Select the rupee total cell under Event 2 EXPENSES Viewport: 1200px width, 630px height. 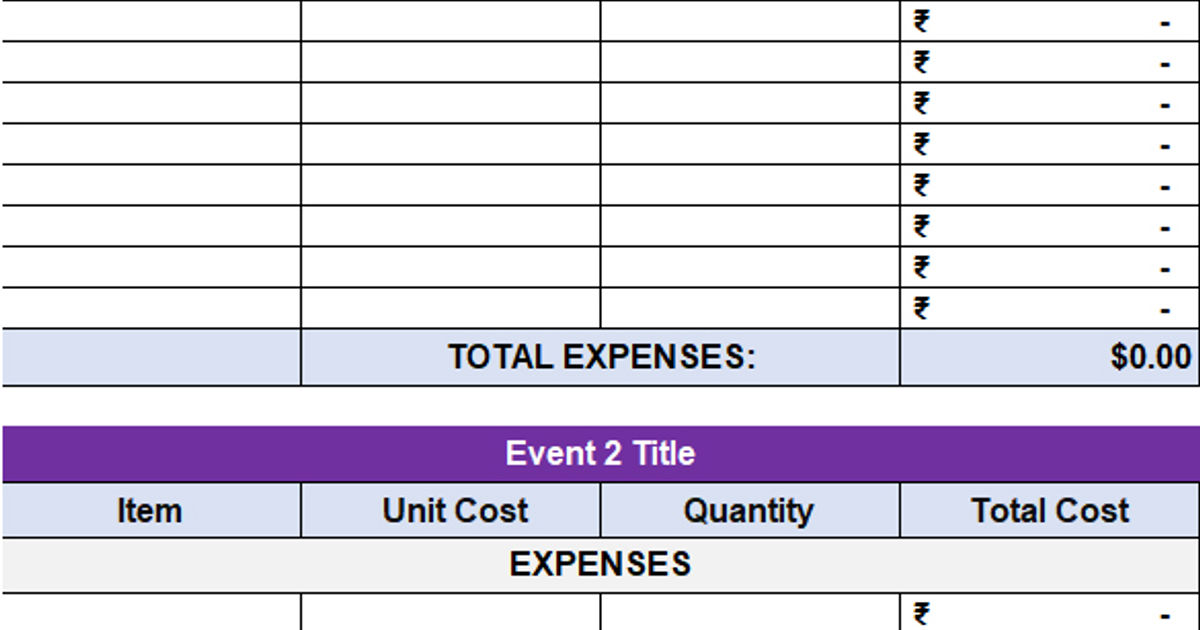click(1050, 612)
